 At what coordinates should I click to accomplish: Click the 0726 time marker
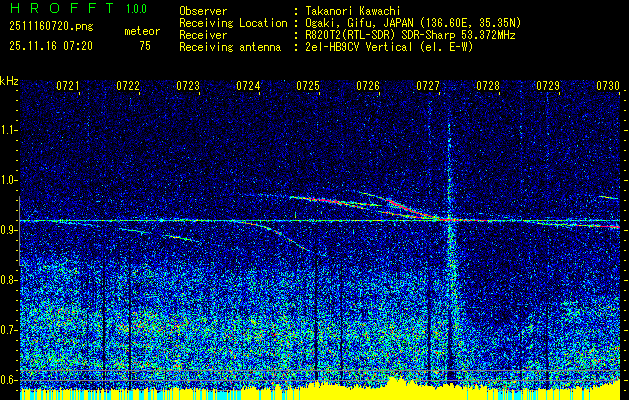pyautogui.click(x=368, y=85)
